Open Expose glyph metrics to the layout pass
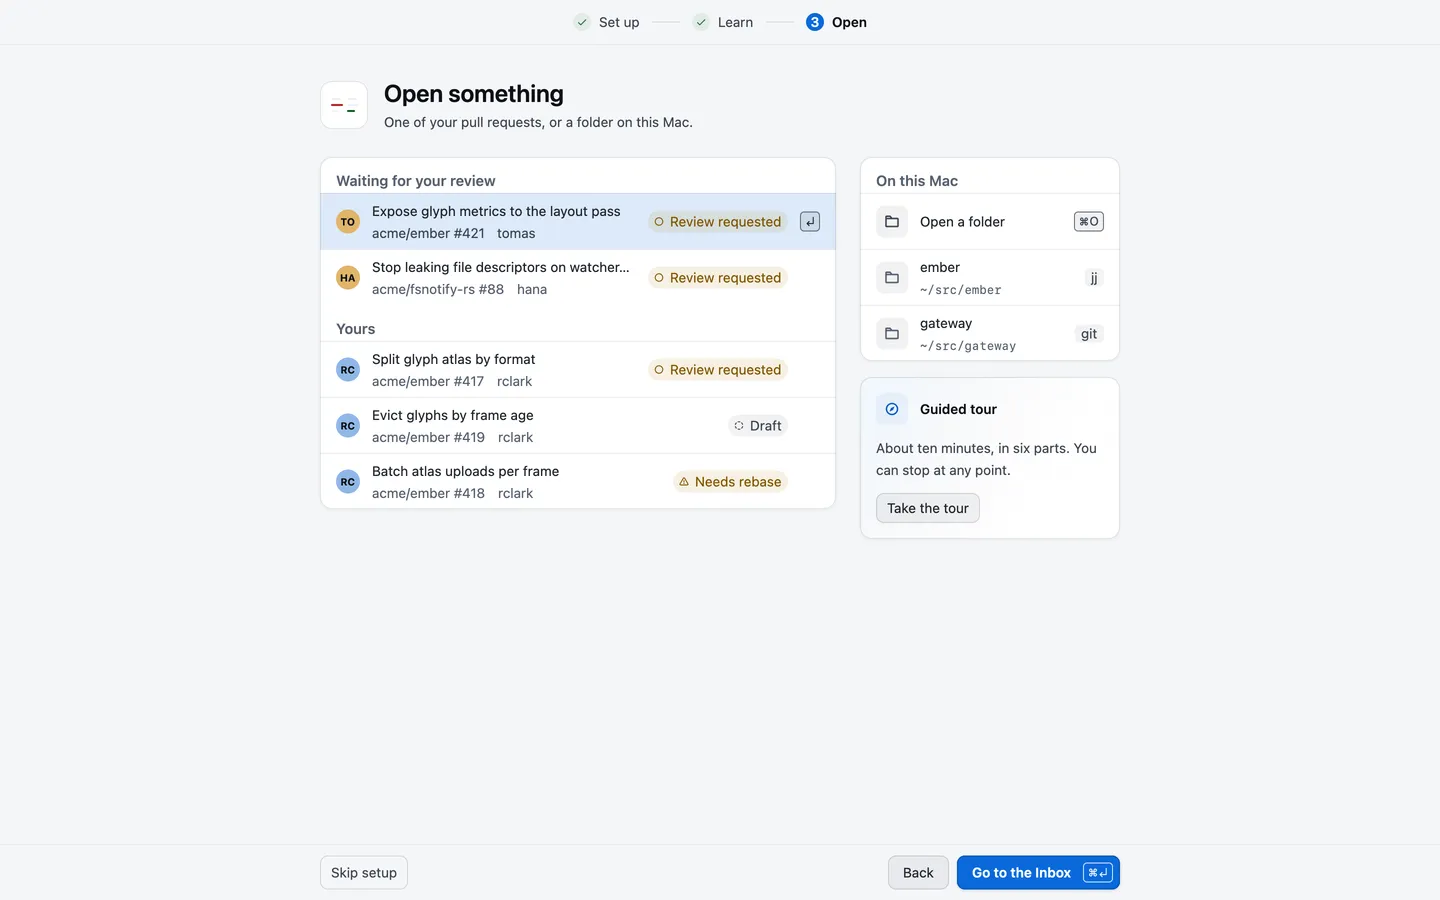This screenshot has height=900, width=1440. (578, 222)
